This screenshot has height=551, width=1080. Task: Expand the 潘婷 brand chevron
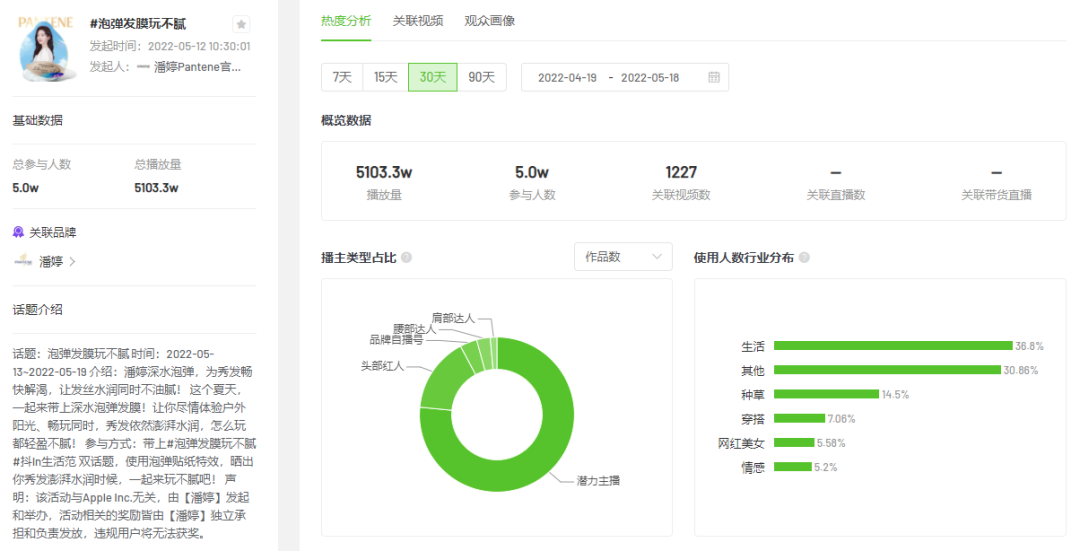point(72,262)
